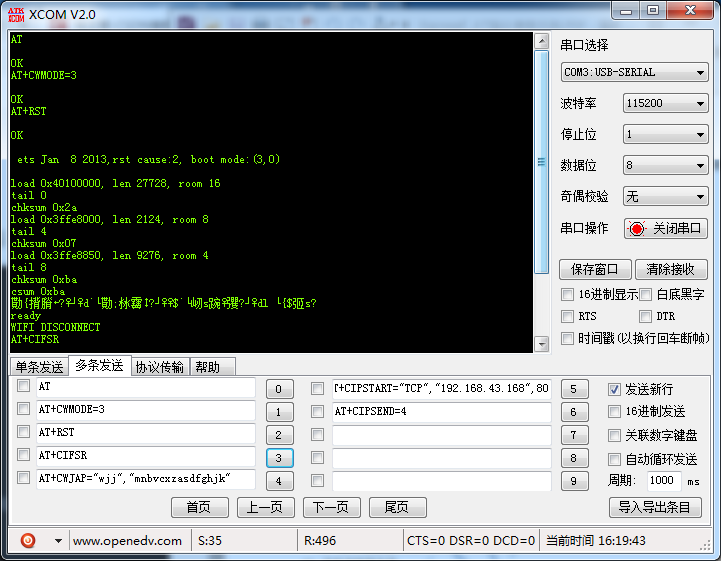Click the AT+CIPSEND=4 input field
721x561 pixels.
pyautogui.click(x=441, y=412)
